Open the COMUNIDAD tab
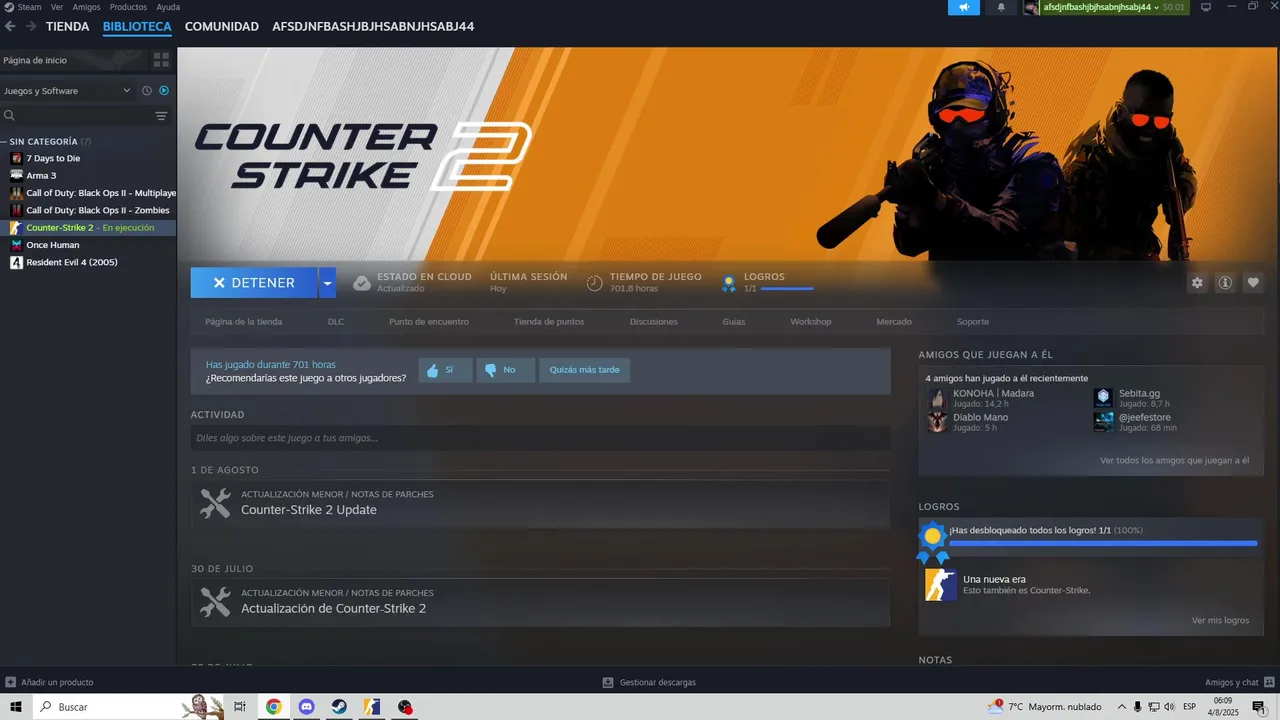 click(x=221, y=27)
